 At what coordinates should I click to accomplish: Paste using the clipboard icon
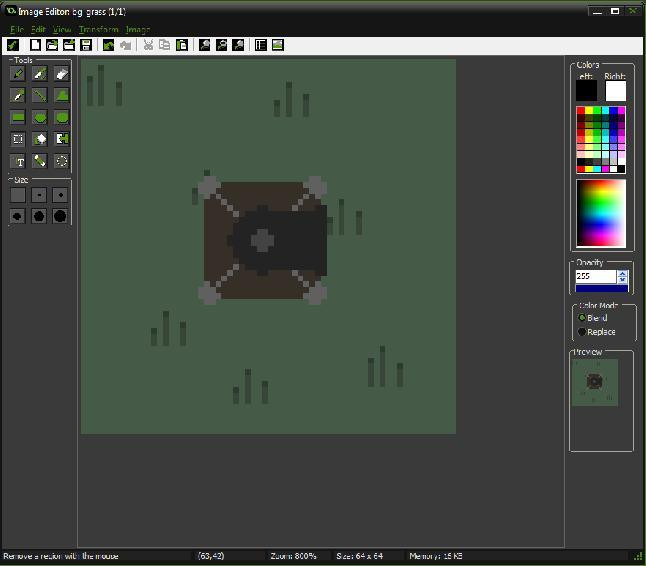pos(182,45)
